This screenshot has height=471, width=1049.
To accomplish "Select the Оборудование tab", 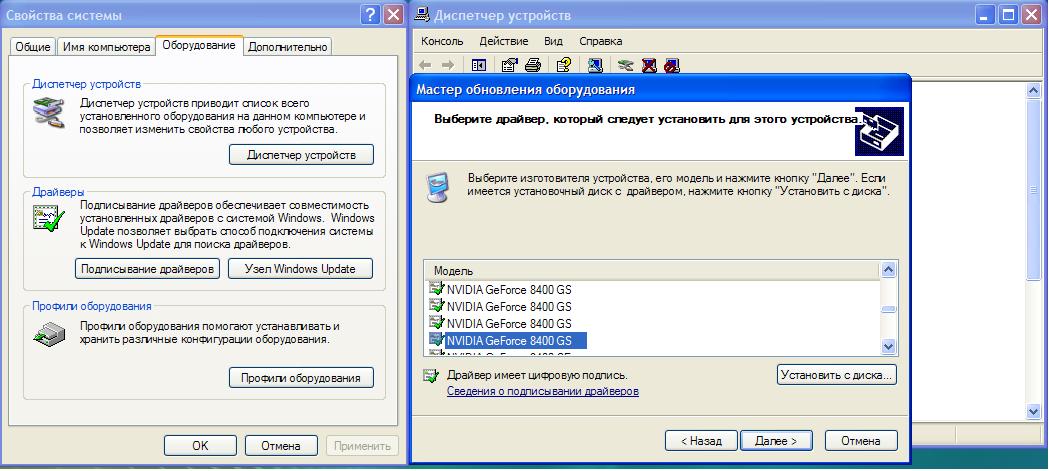I will (199, 45).
